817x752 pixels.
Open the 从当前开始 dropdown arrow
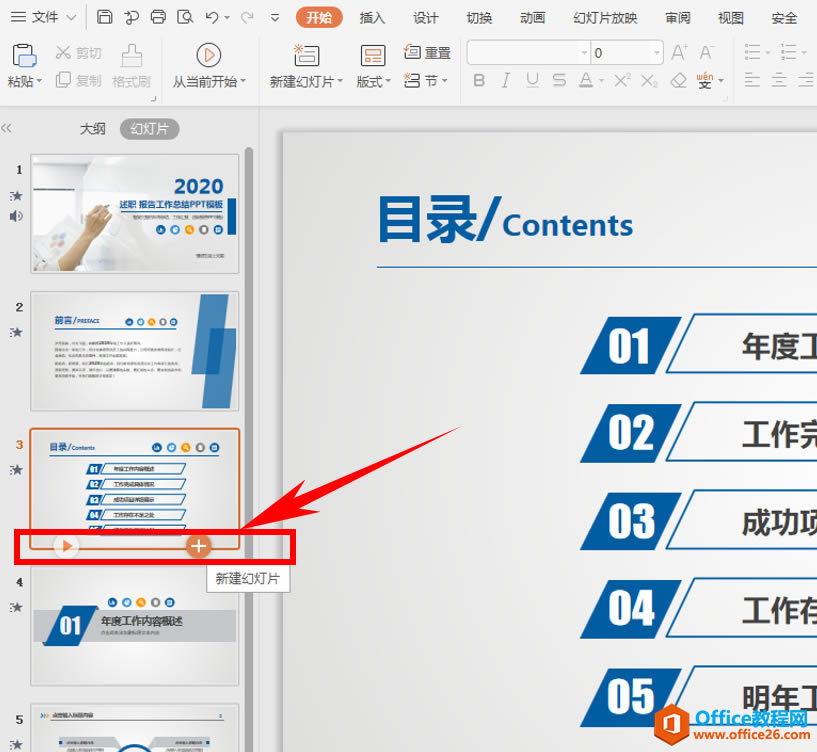(243, 82)
